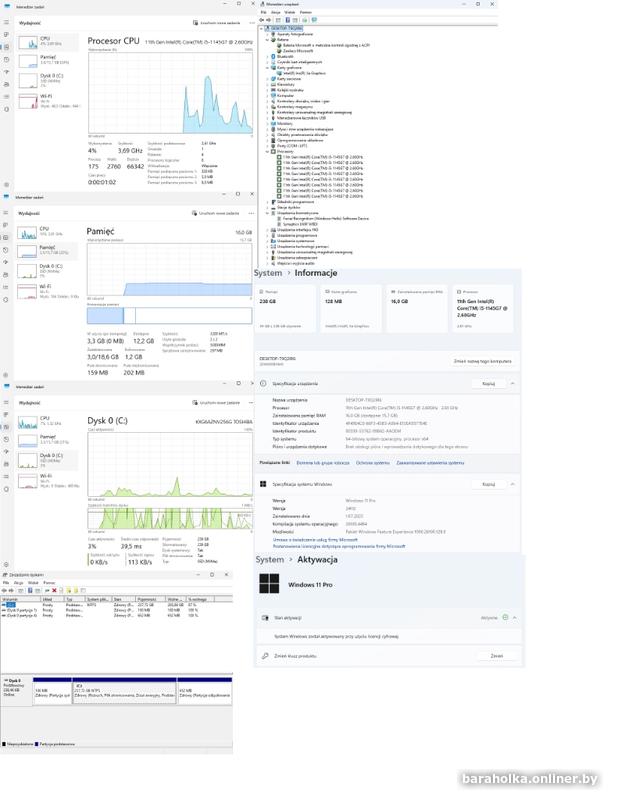Click Uruchom nowe zadanie in CPU Task Manager

(x=216, y=23)
